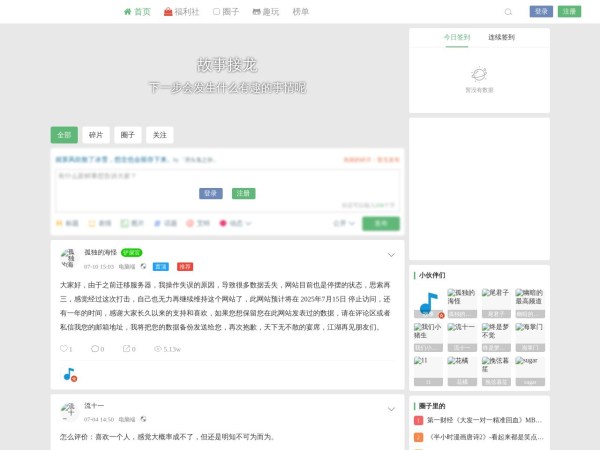Like the first post with heart icon
The height and width of the screenshot is (450, 600).
pos(62,349)
